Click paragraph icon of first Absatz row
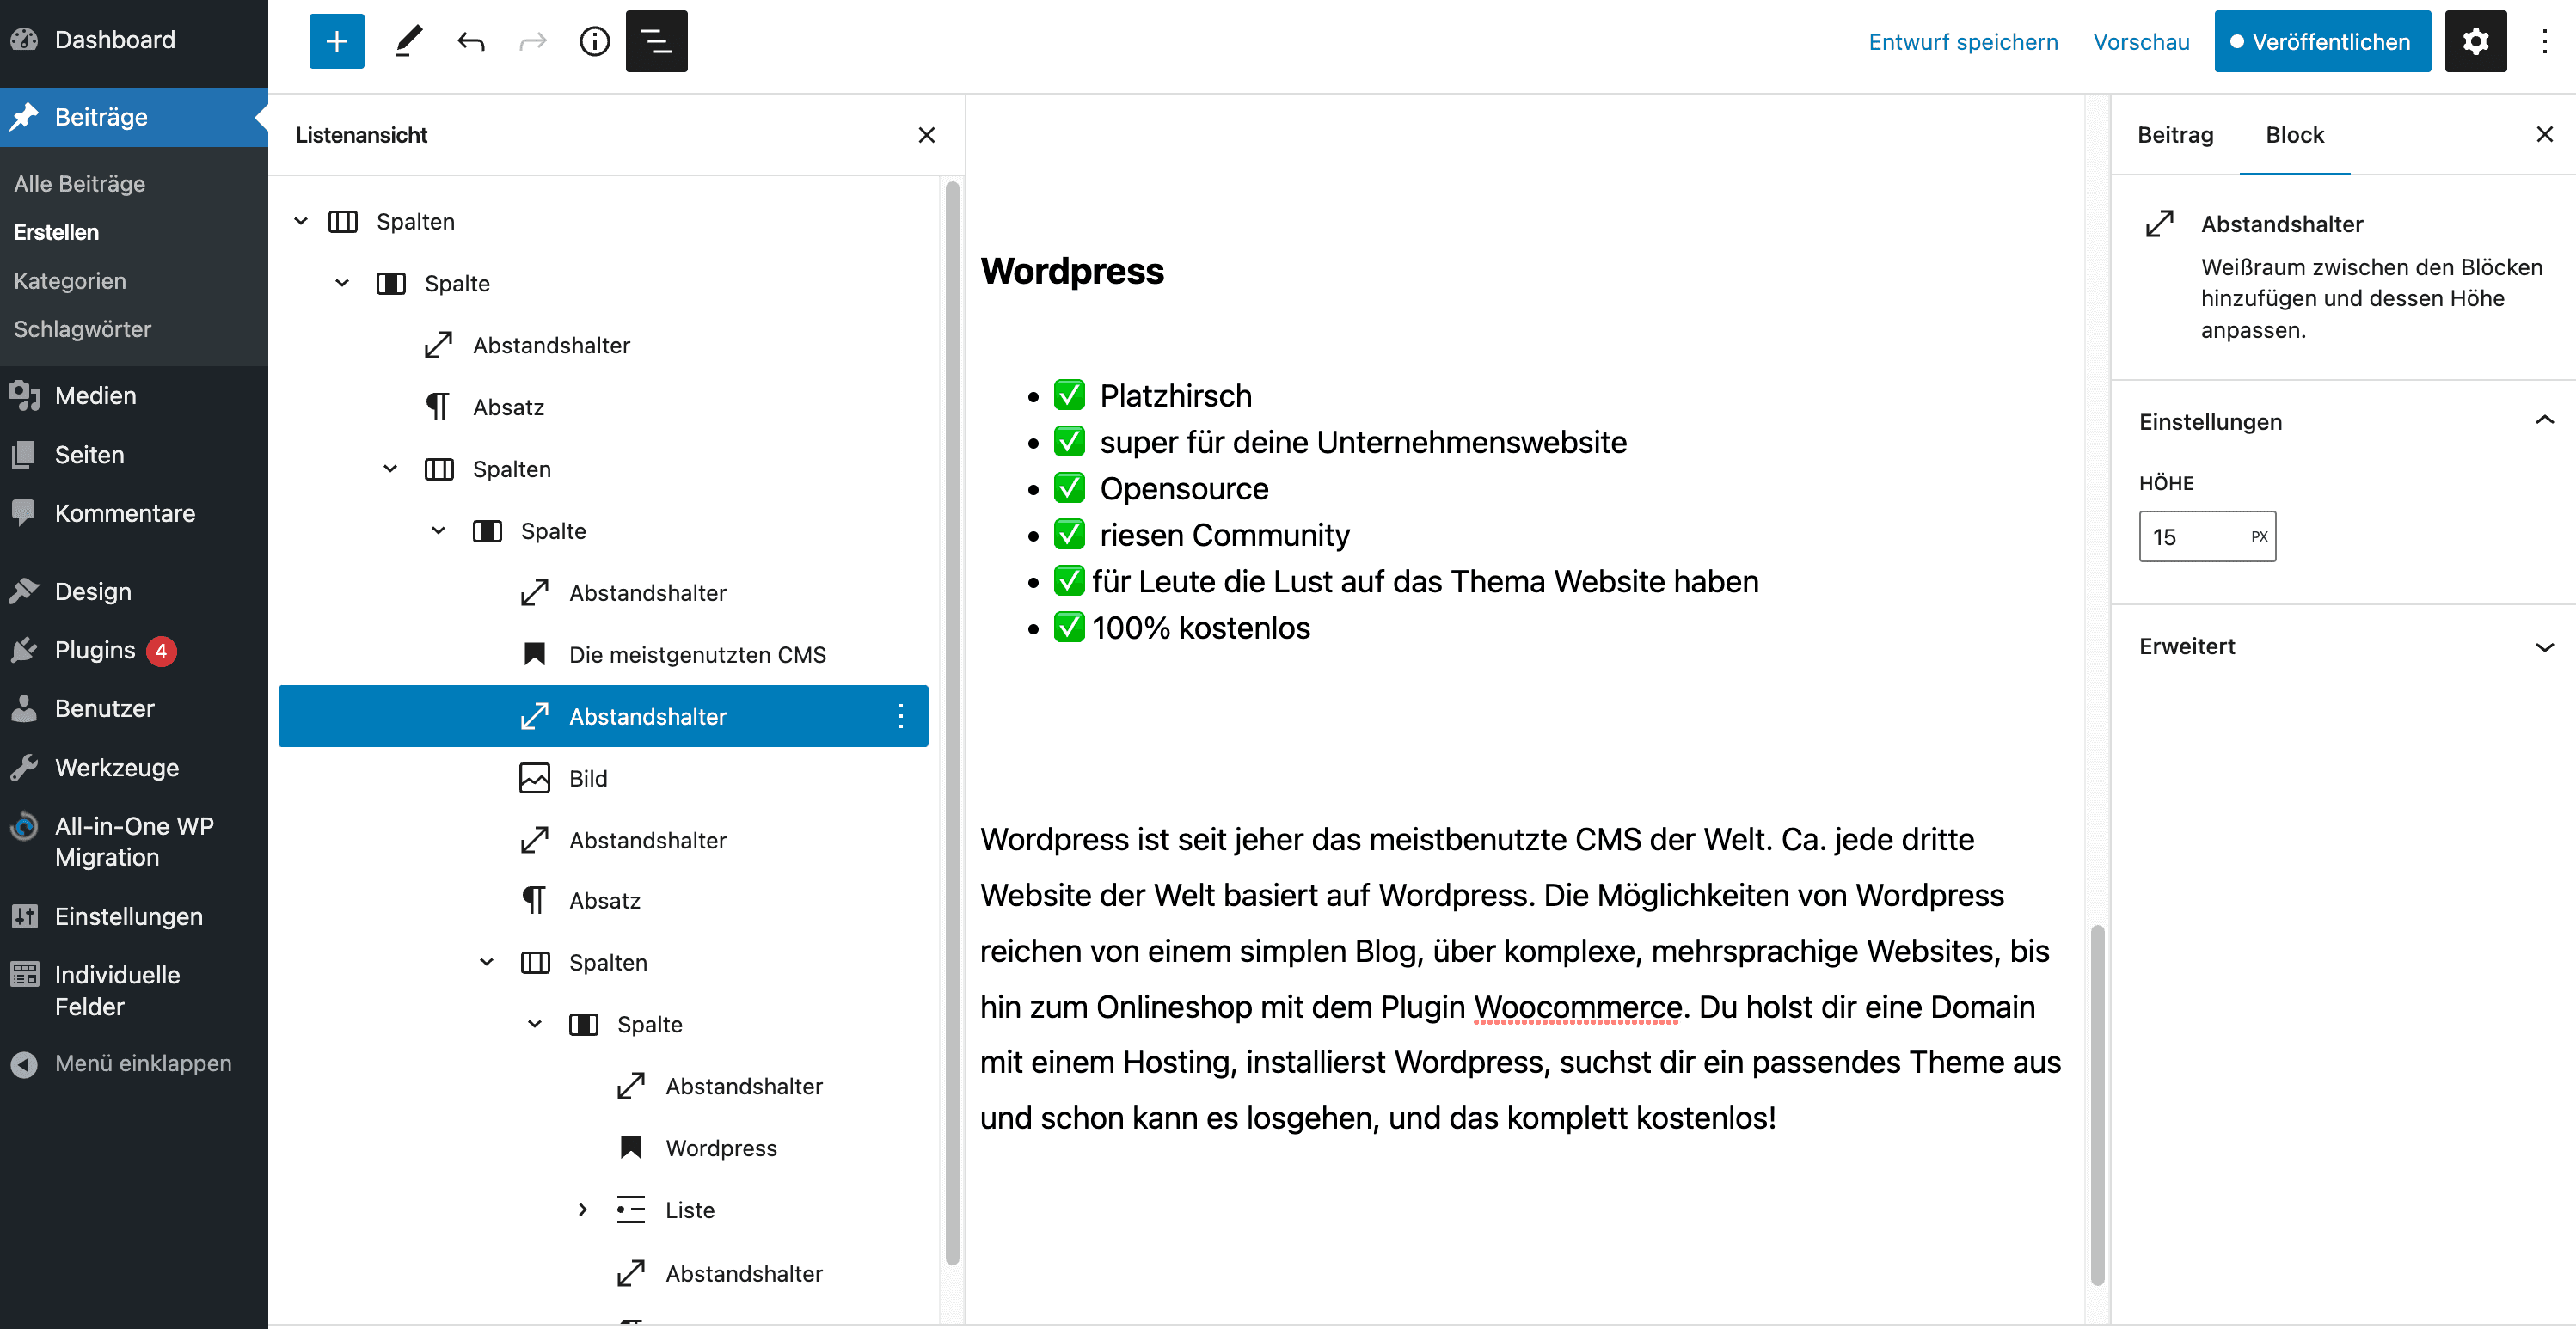The image size is (2576, 1329). pos(438,407)
